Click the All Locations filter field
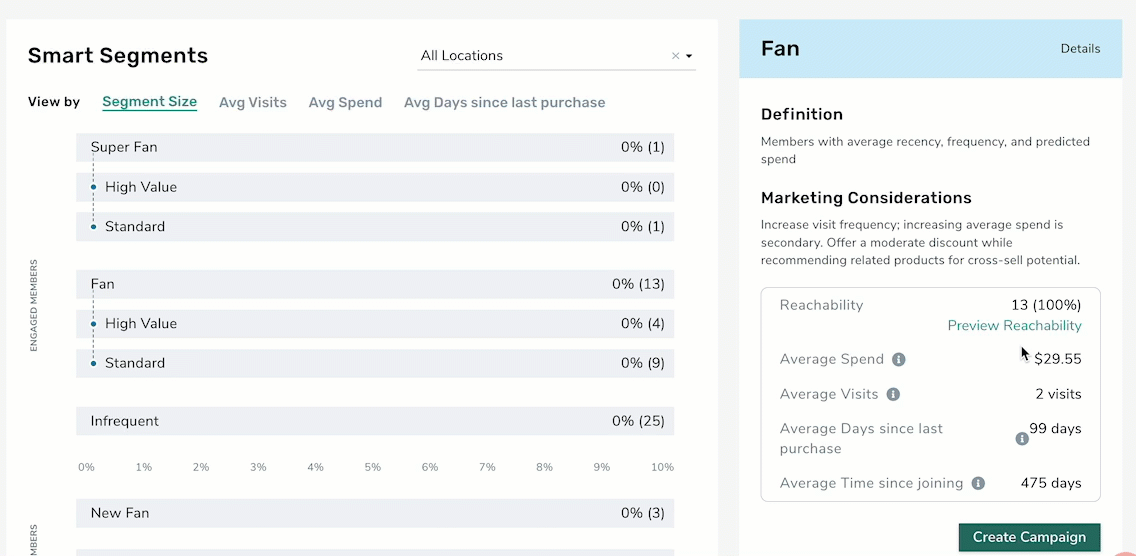The image size is (1136, 556). 556,56
